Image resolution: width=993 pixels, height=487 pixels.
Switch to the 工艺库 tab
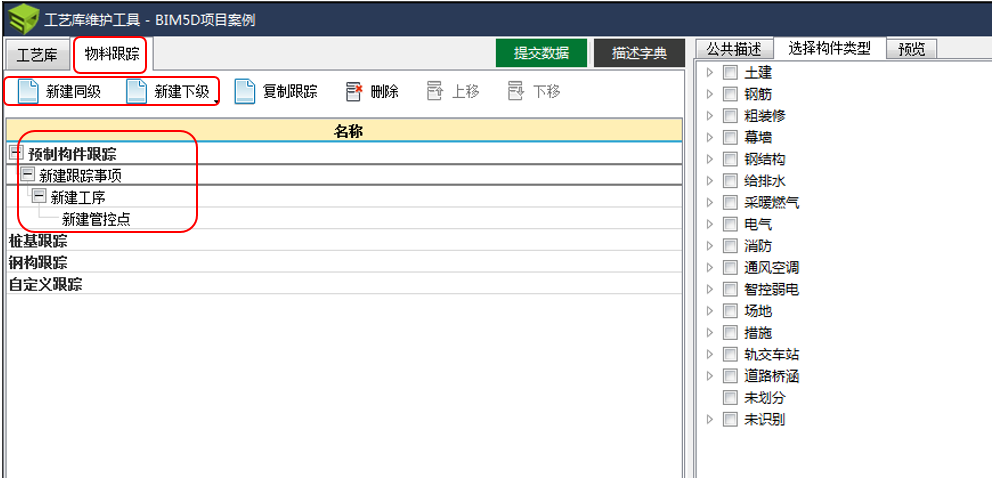point(37,54)
